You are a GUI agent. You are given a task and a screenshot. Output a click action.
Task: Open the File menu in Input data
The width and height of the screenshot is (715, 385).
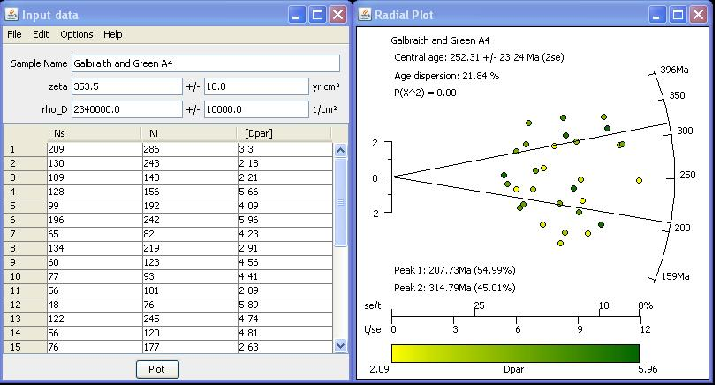point(14,34)
